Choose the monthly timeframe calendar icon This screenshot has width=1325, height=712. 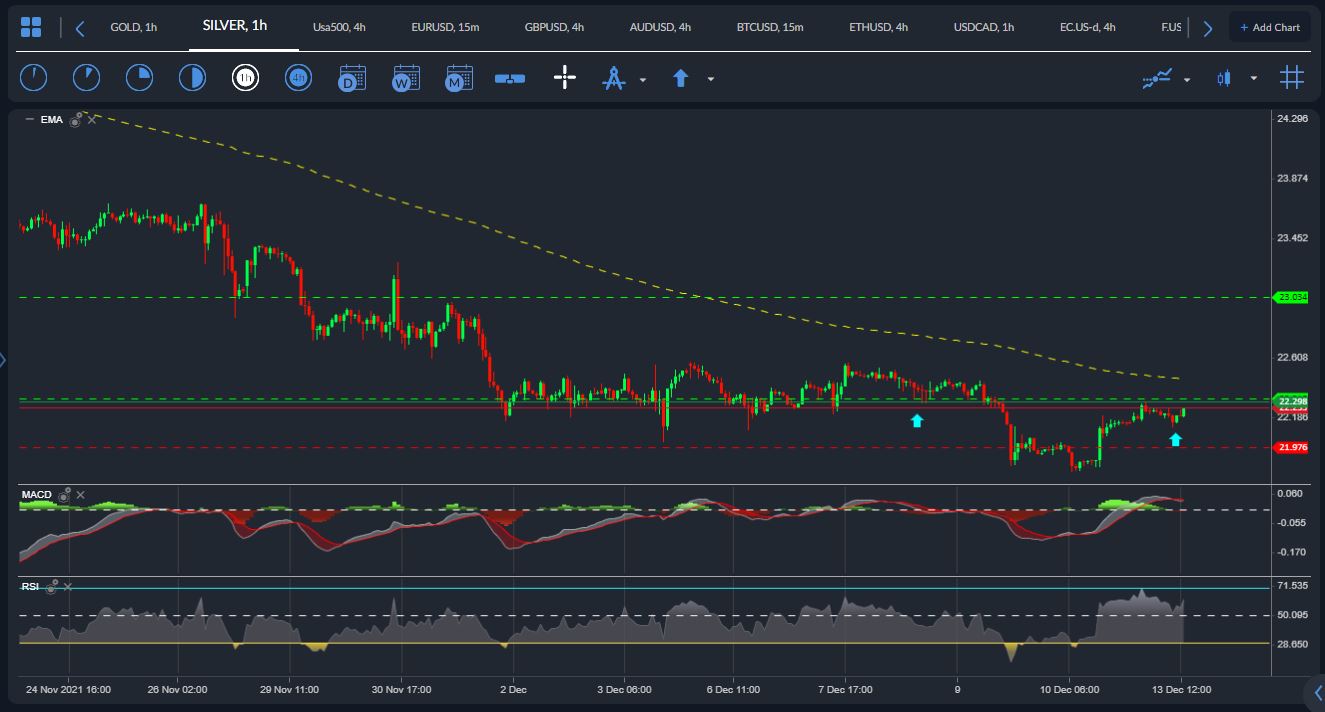pos(459,78)
